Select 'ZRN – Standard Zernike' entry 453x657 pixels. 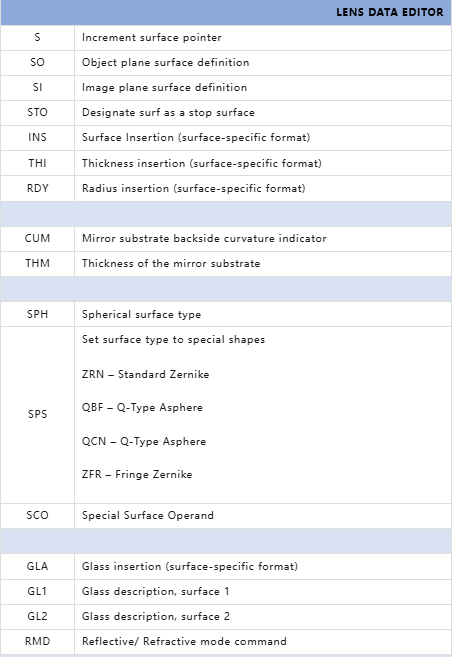[x=145, y=374]
